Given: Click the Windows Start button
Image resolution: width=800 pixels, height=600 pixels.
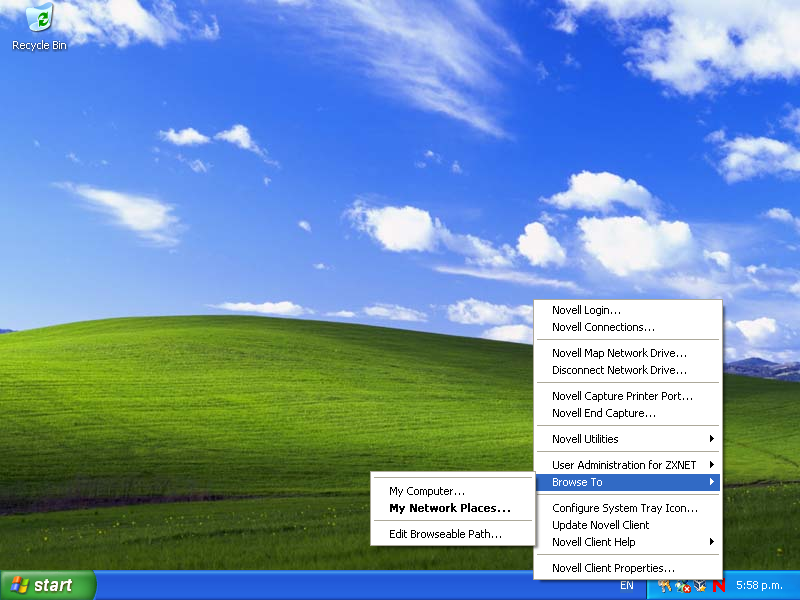Looking at the screenshot, I should pos(47,585).
